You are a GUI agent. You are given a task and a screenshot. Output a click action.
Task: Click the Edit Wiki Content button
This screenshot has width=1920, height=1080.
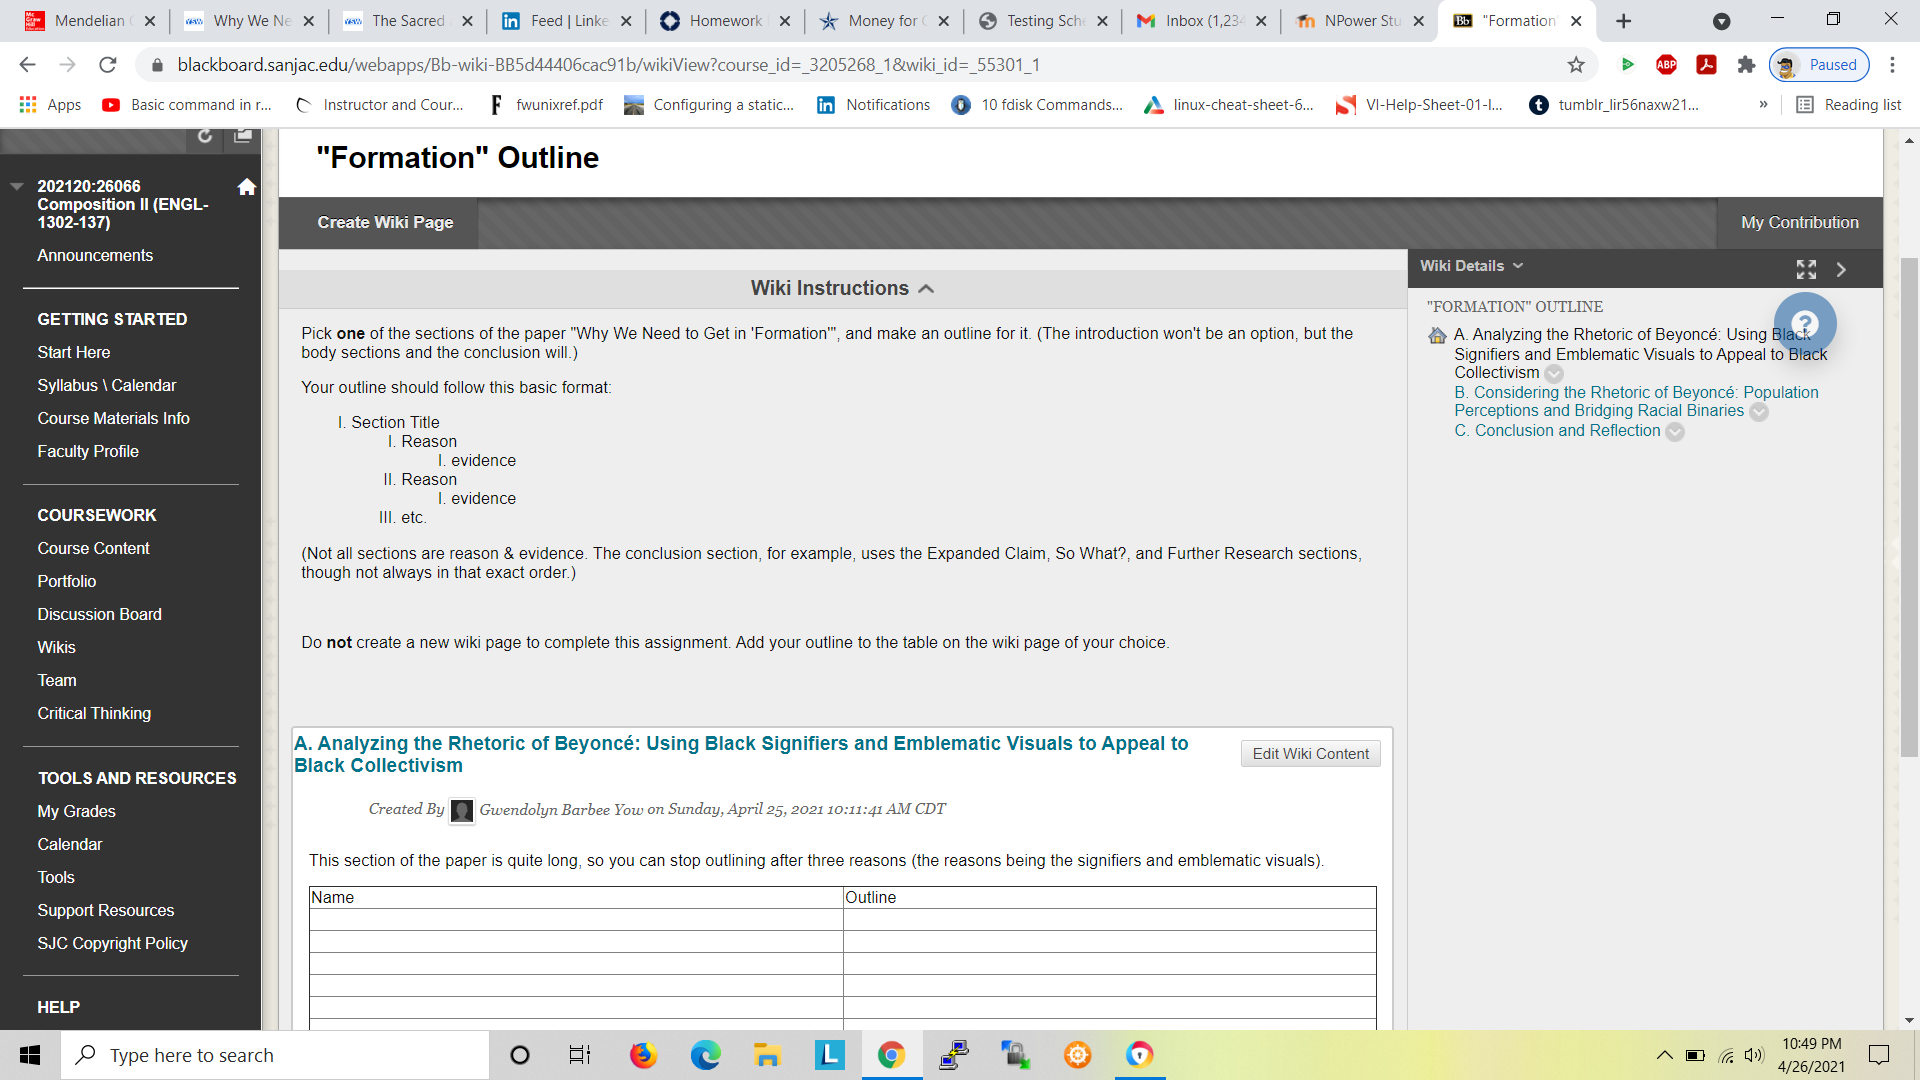pyautogui.click(x=1310, y=754)
